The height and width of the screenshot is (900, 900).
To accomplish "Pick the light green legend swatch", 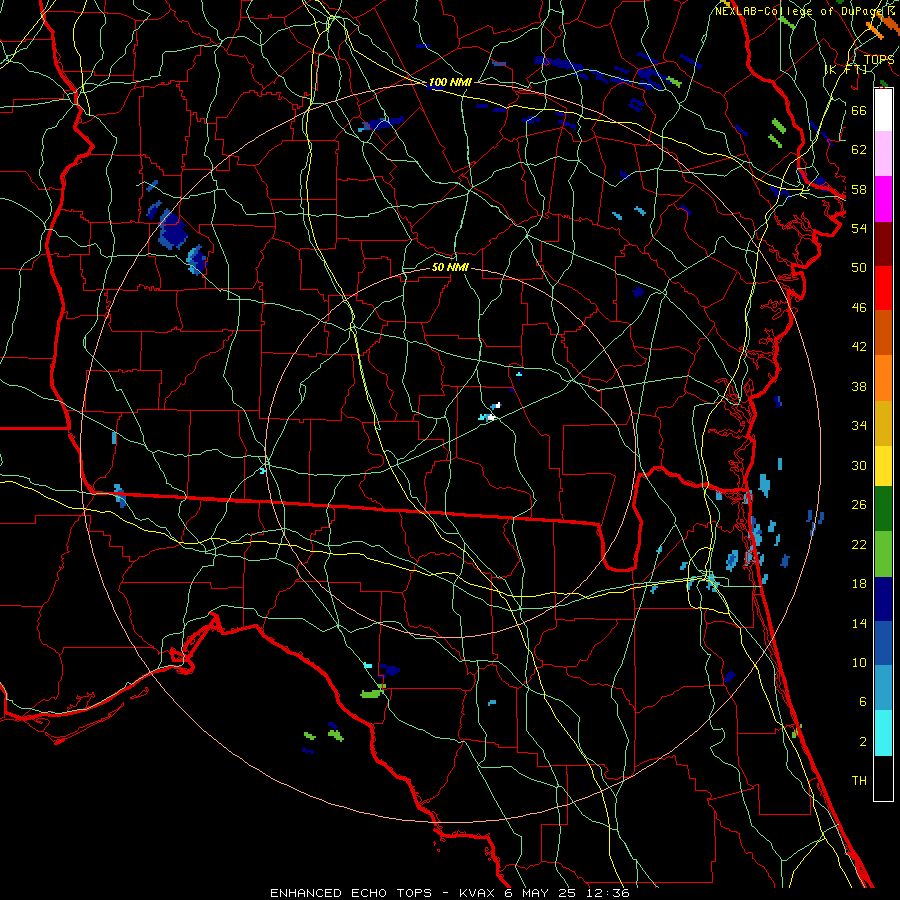I will click(x=883, y=554).
